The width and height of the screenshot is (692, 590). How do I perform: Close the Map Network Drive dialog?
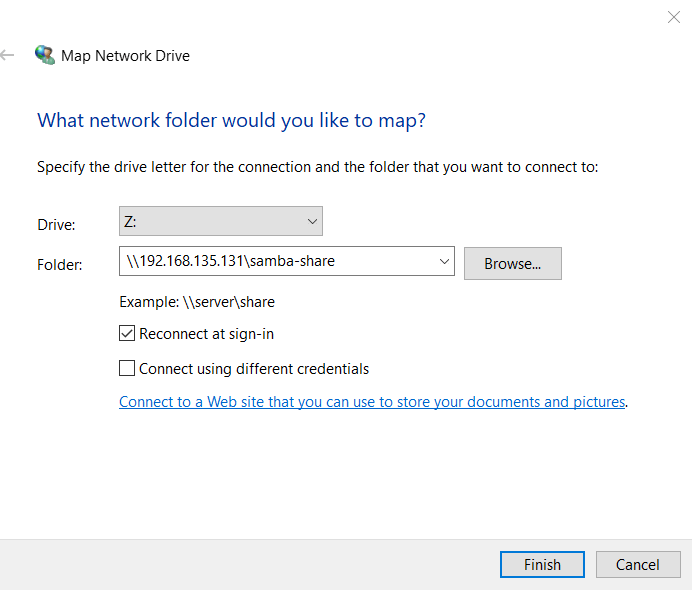[673, 17]
